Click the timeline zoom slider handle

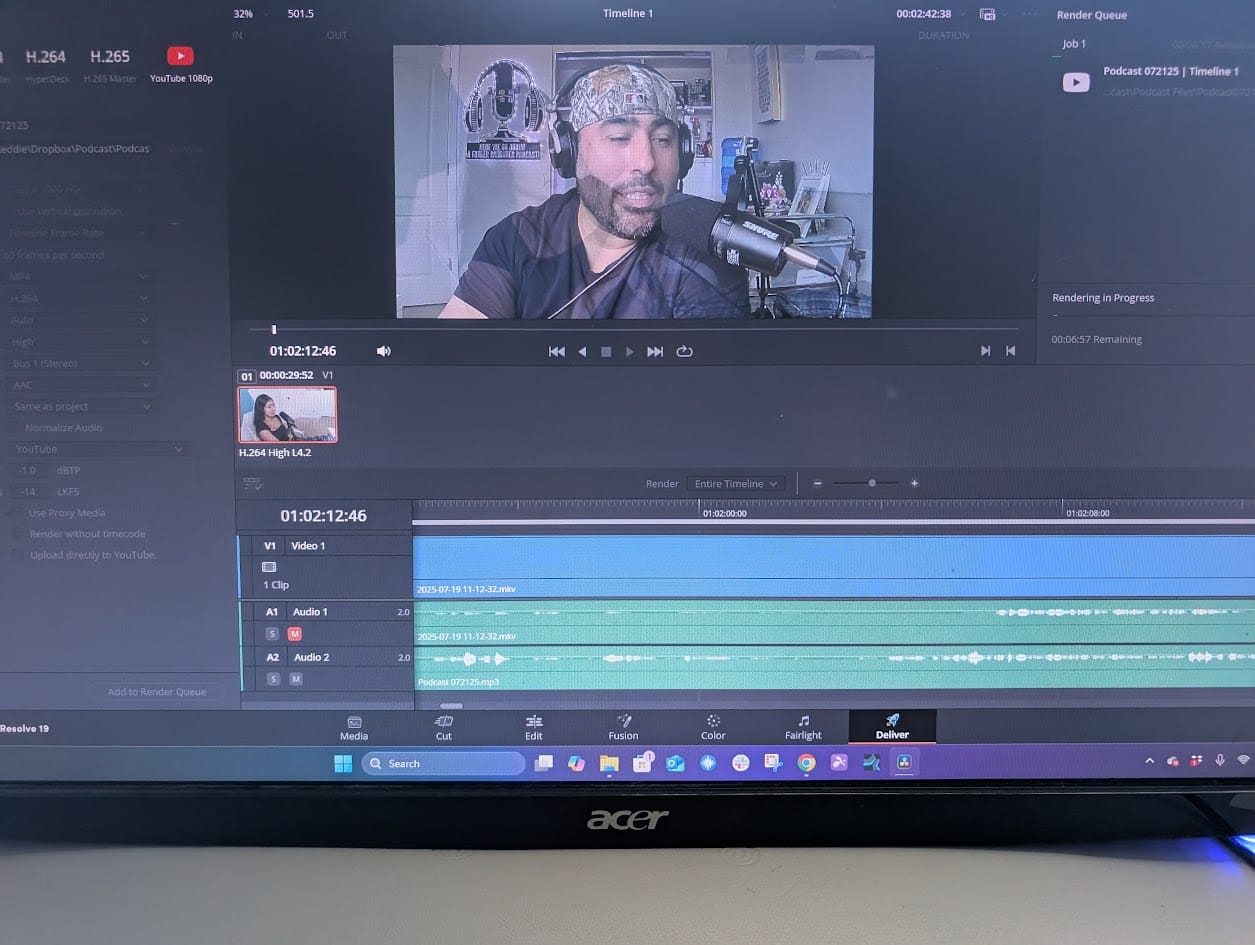[x=872, y=483]
